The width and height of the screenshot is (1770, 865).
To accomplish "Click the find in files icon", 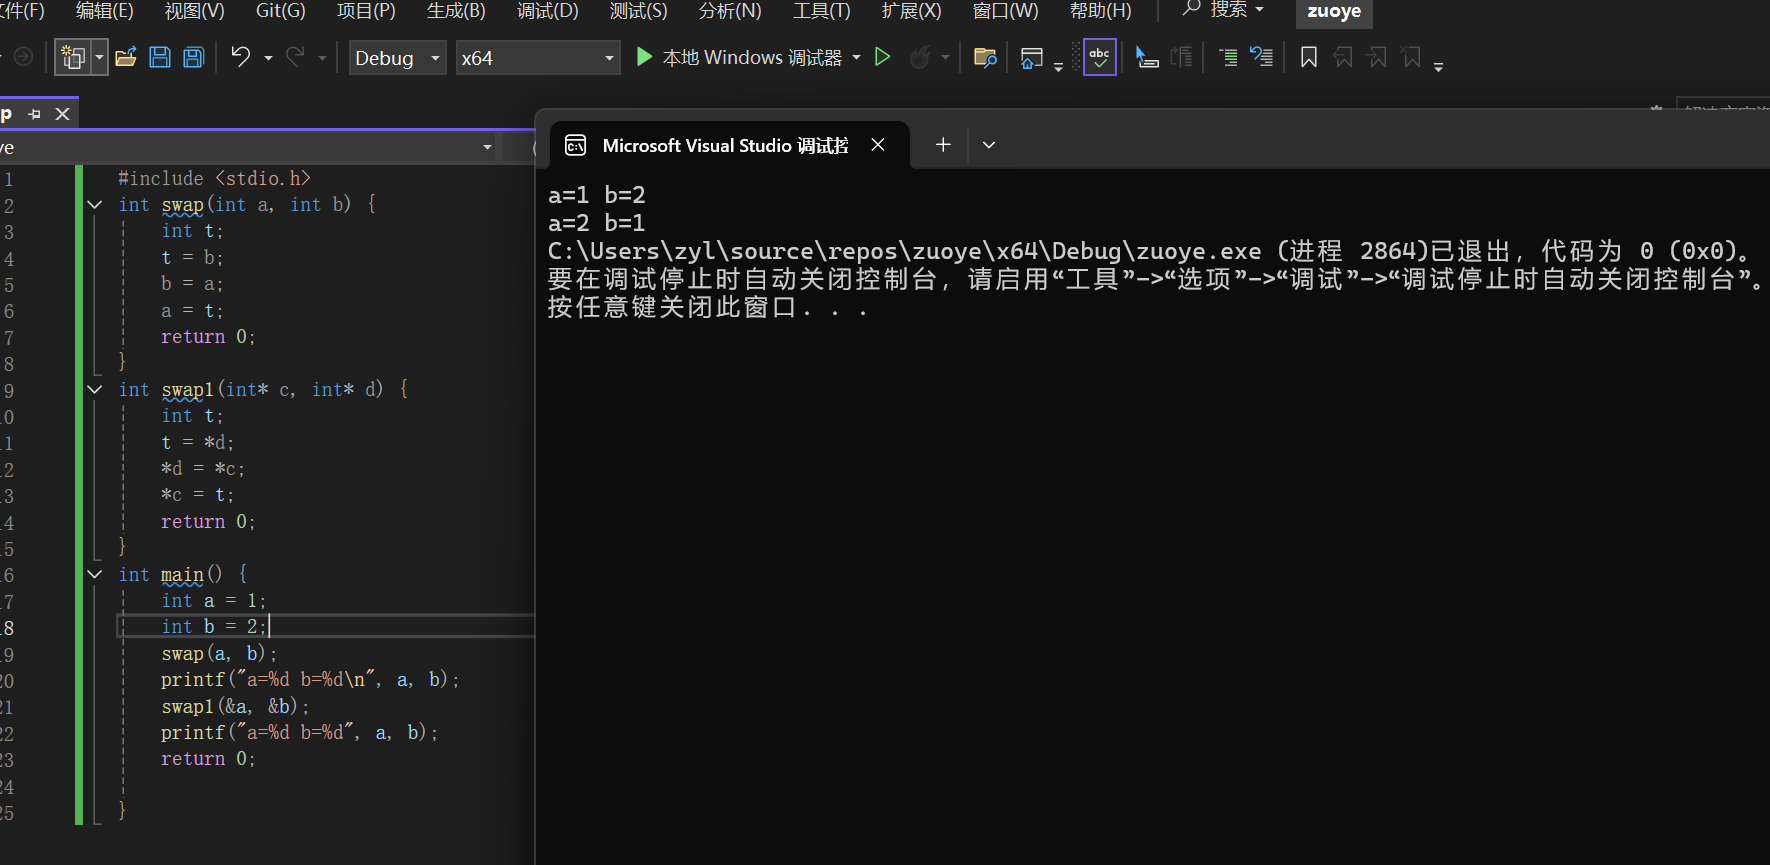I will point(985,58).
